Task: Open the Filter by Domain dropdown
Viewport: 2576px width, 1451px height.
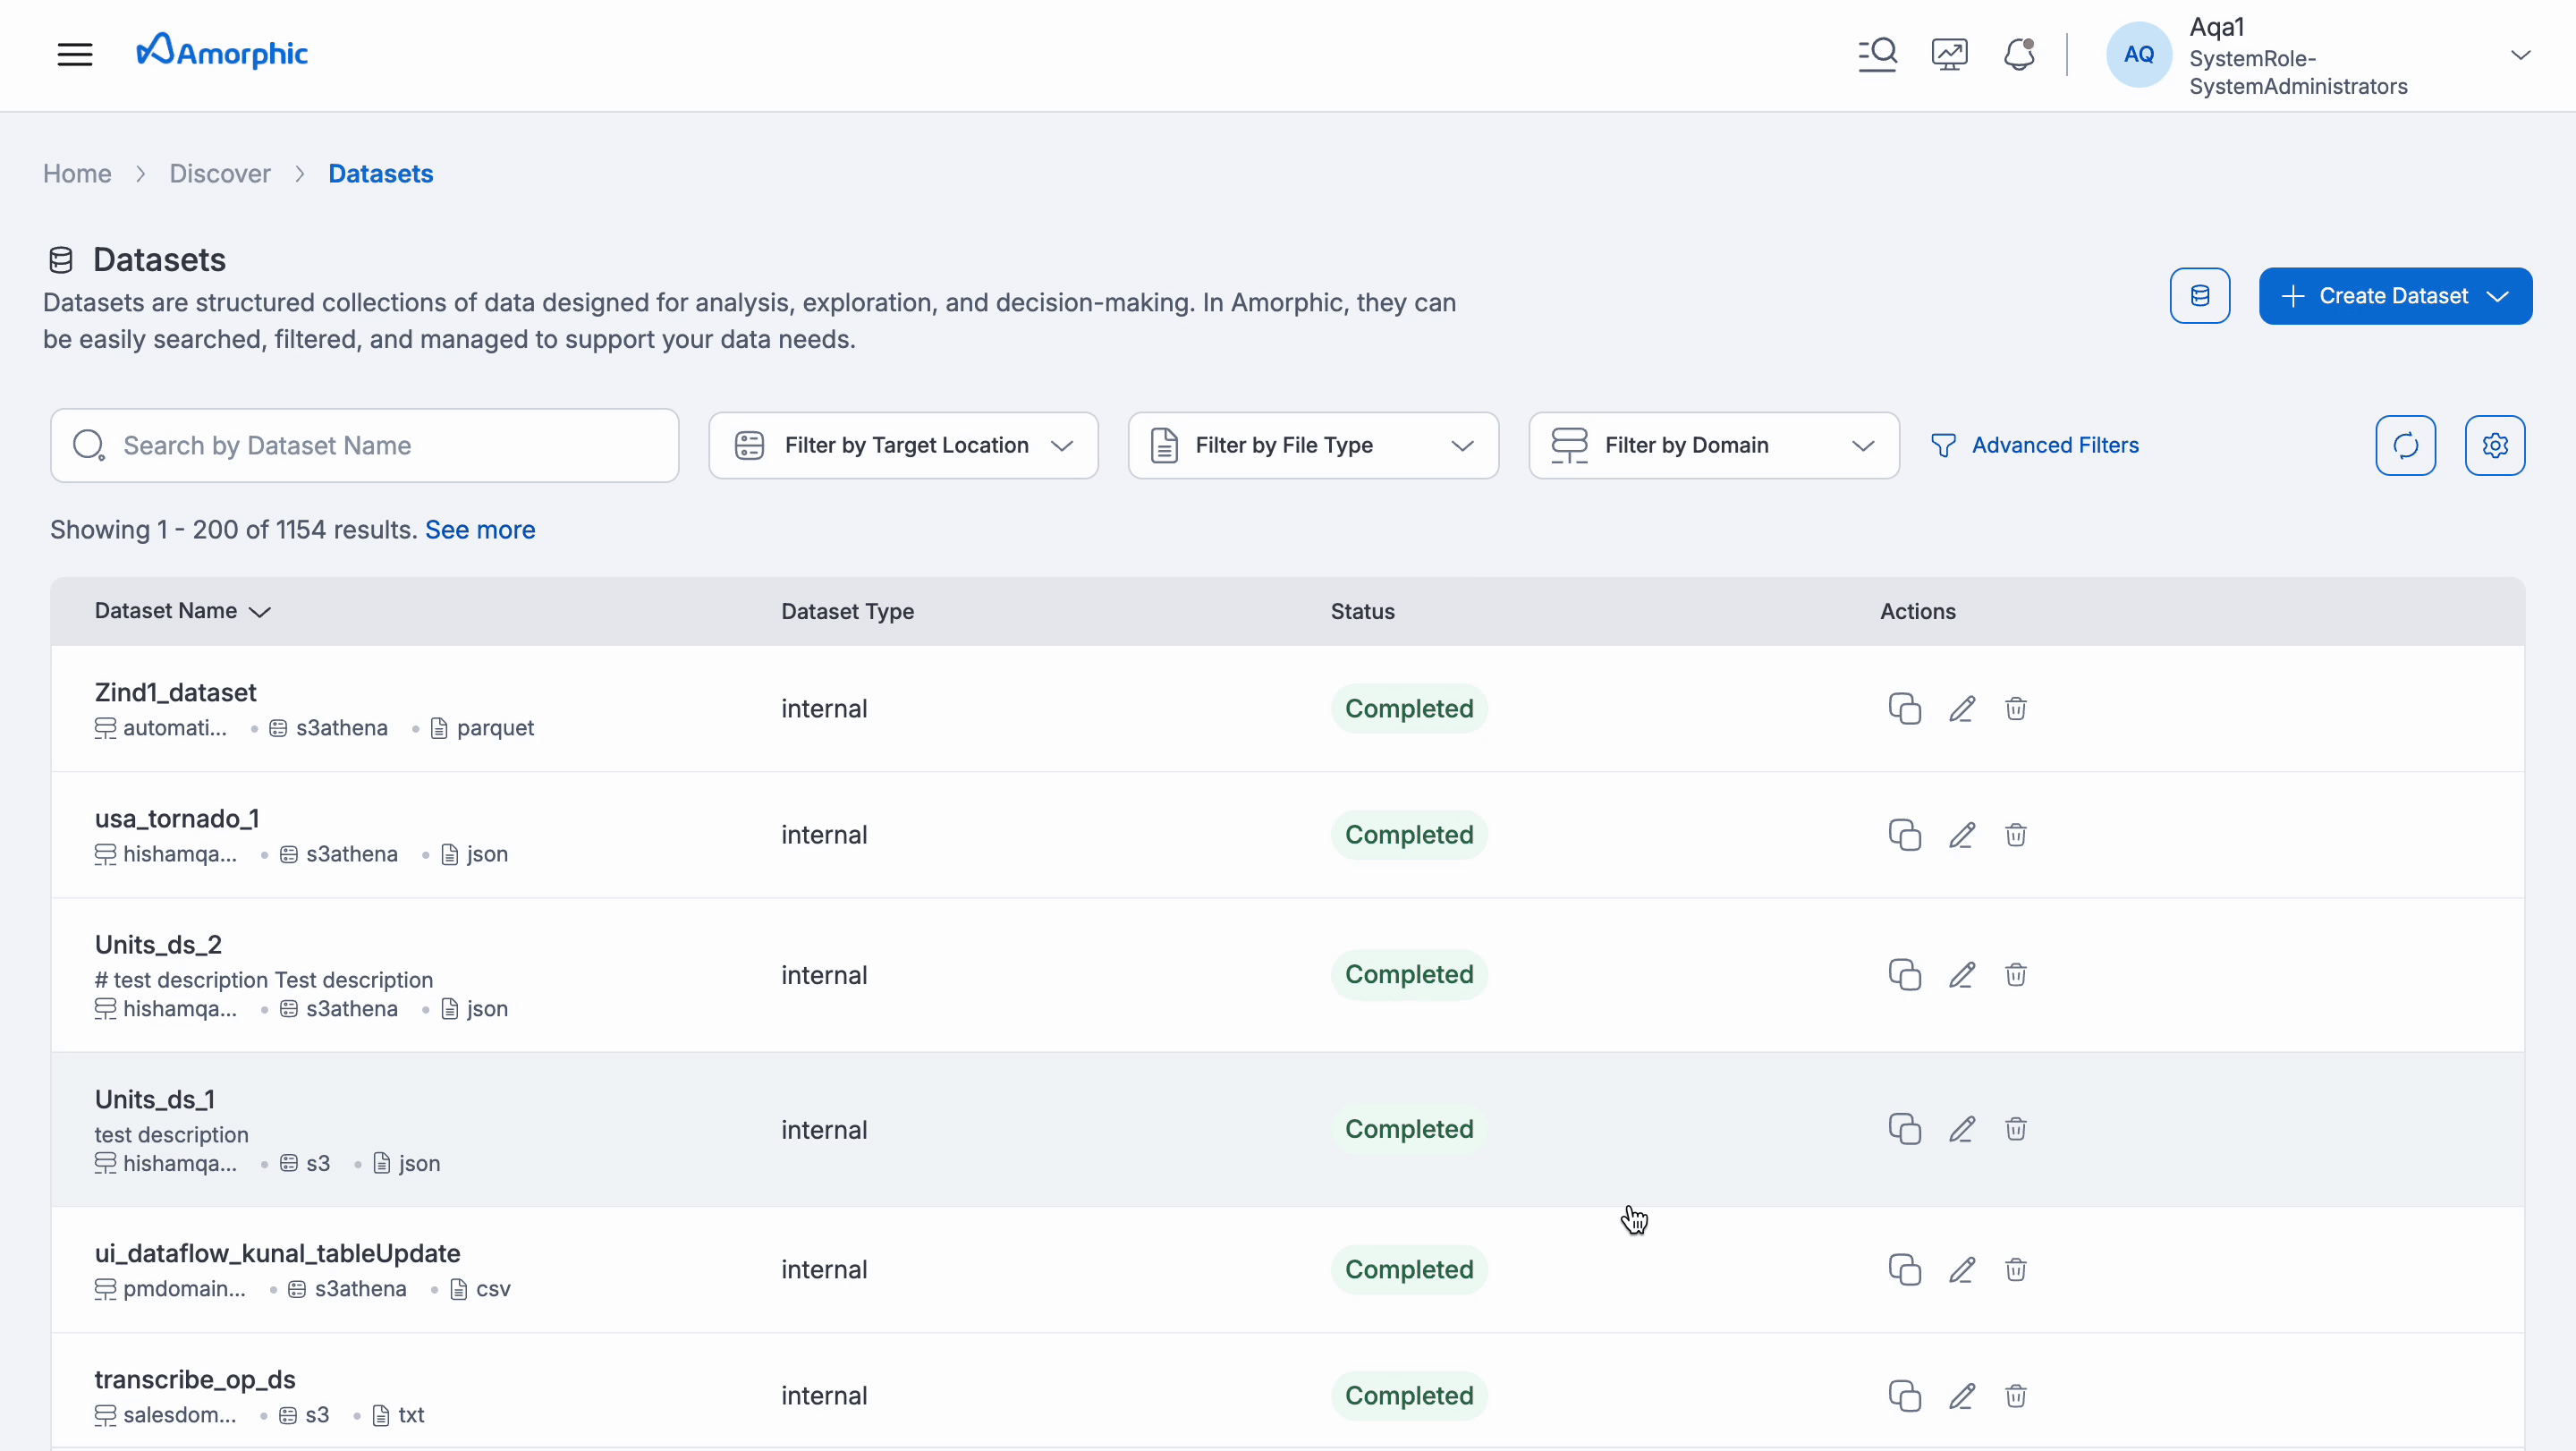Action: click(1713, 445)
